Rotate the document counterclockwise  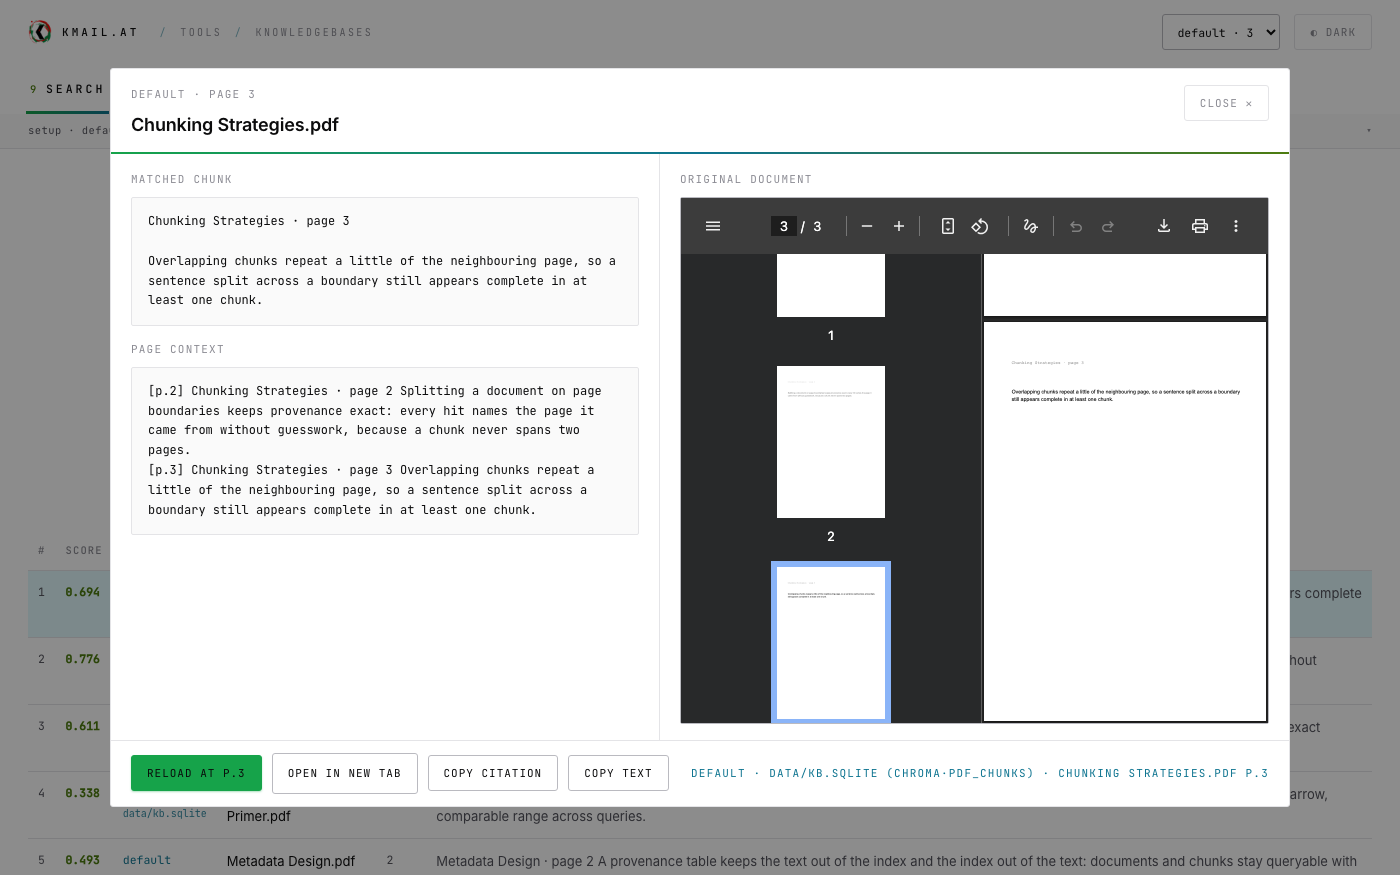pyautogui.click(x=980, y=226)
